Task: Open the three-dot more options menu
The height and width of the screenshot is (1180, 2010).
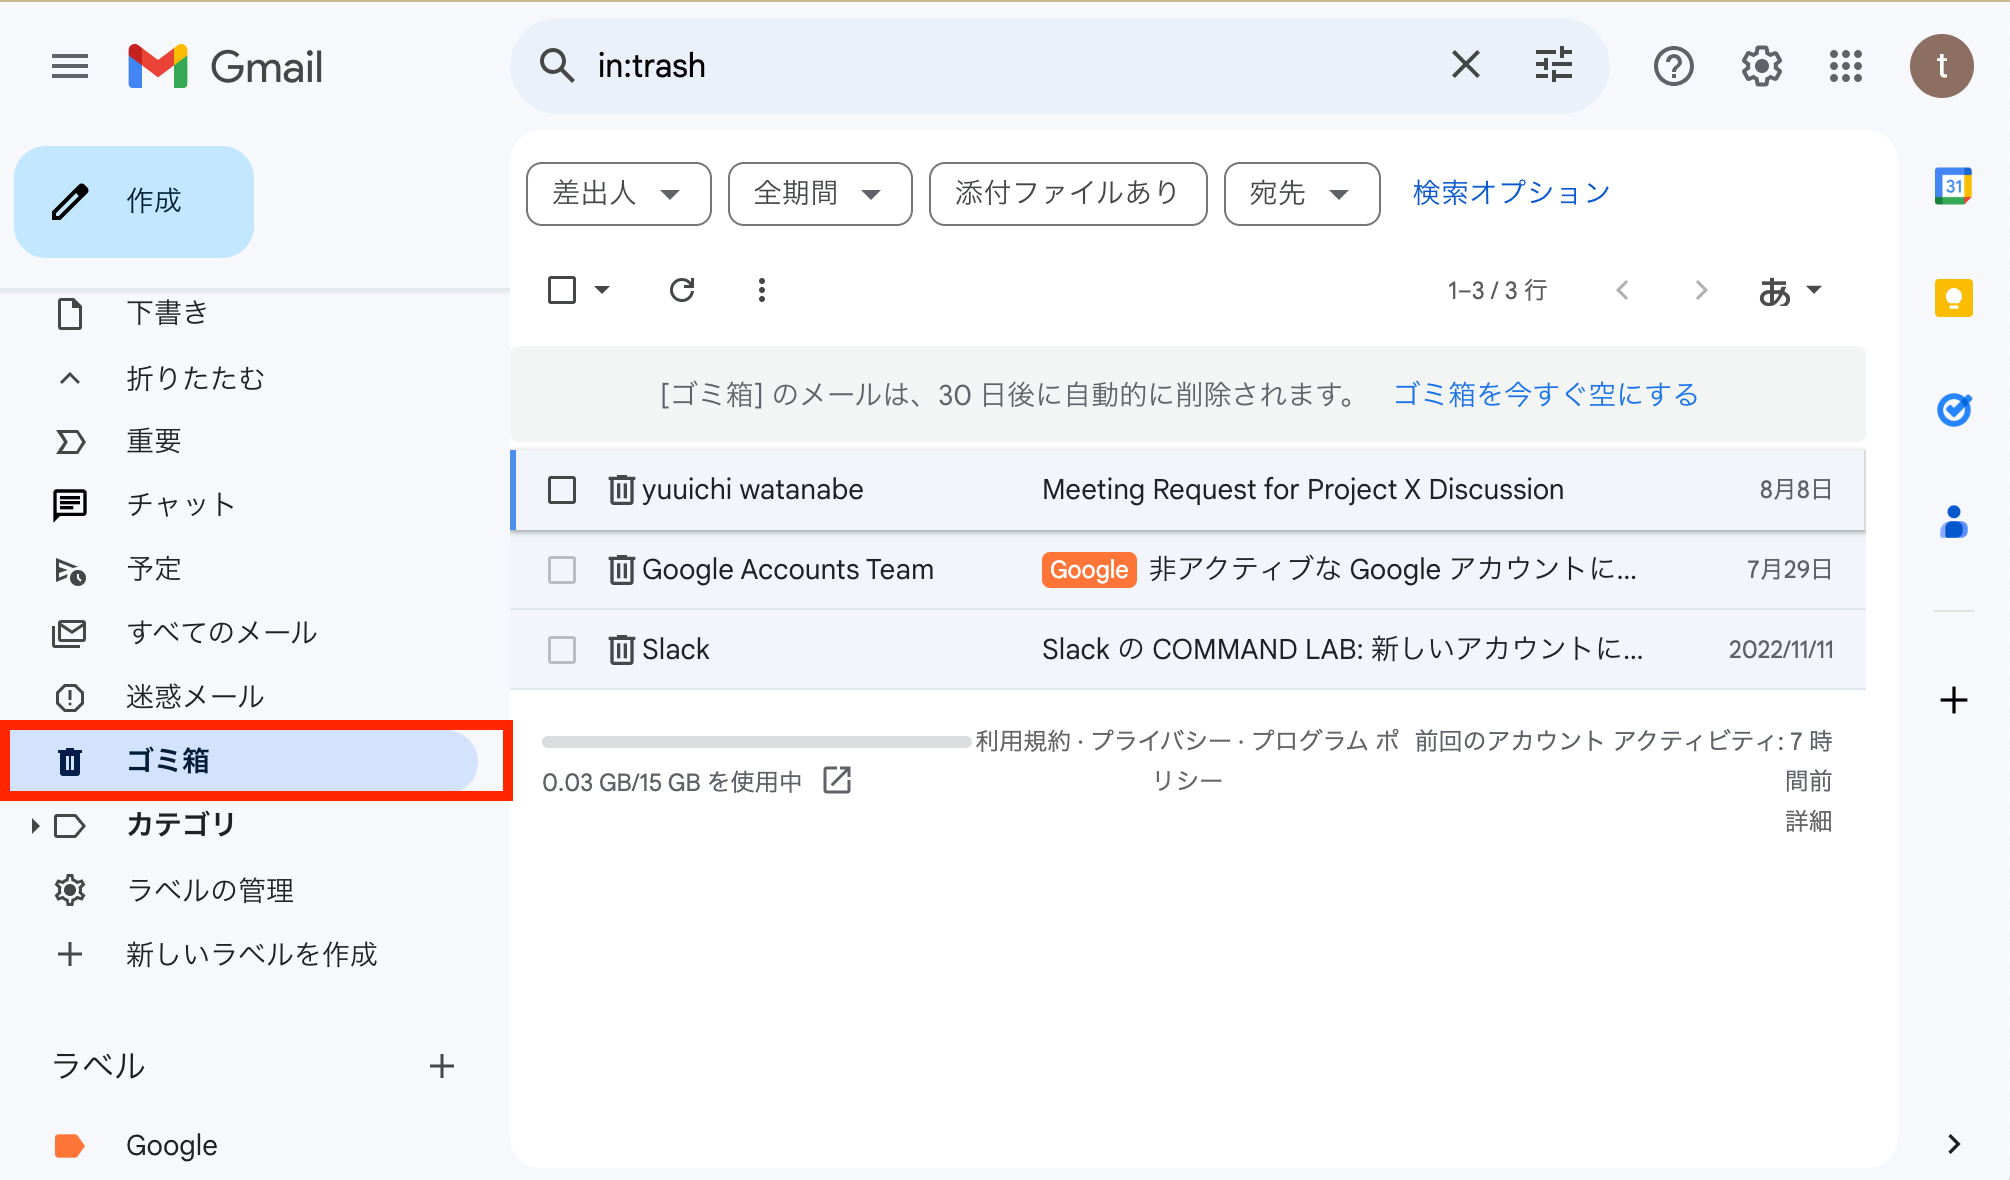Action: click(762, 290)
